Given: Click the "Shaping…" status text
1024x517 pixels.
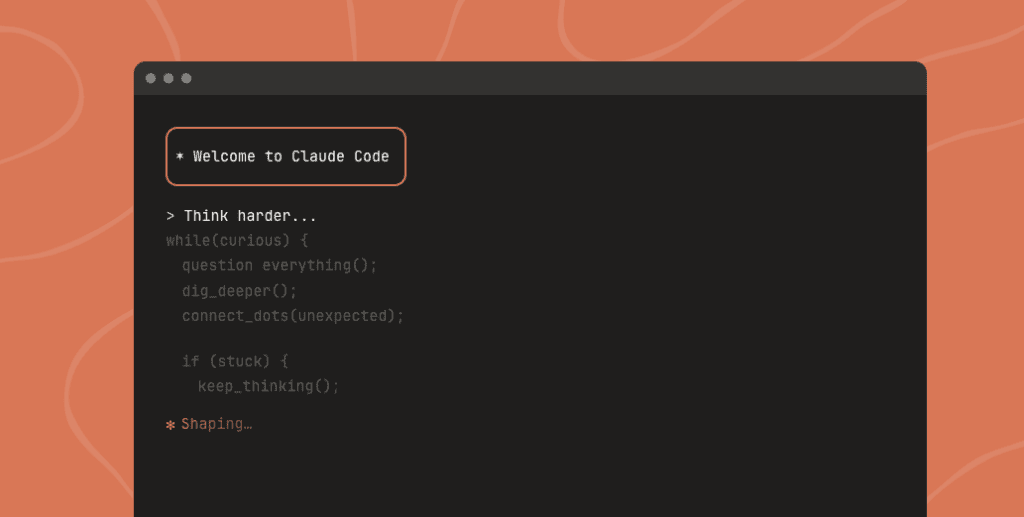Looking at the screenshot, I should pyautogui.click(x=217, y=425).
